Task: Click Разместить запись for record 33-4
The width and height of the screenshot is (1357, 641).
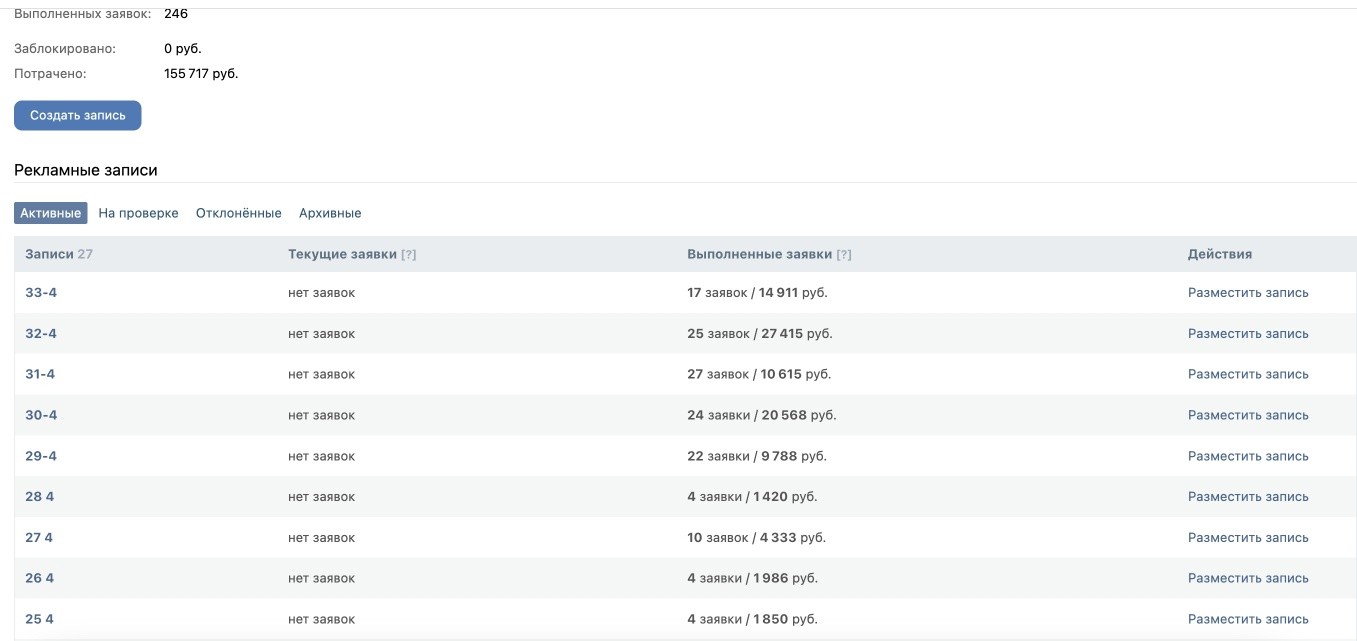Action: point(1248,293)
